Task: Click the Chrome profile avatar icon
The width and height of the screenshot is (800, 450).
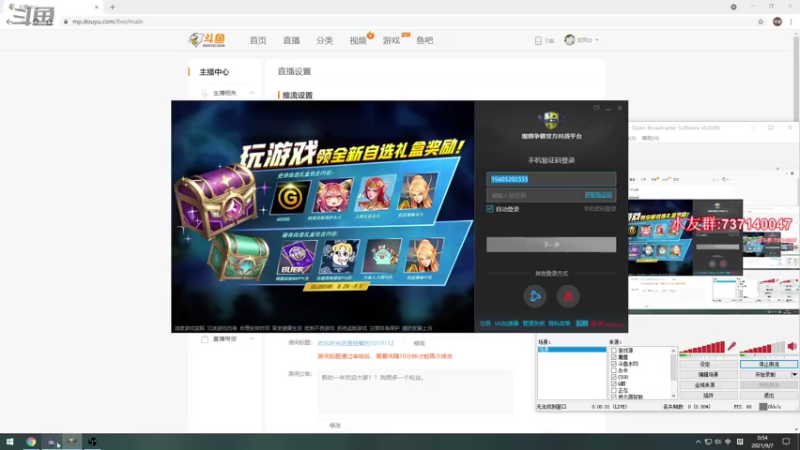Action: coord(777,21)
